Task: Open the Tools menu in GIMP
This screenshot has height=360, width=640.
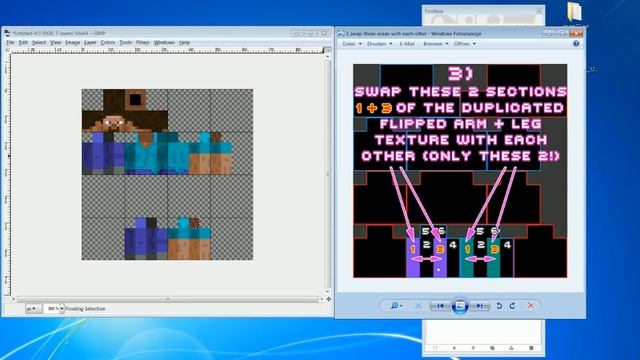Action: coord(125,42)
